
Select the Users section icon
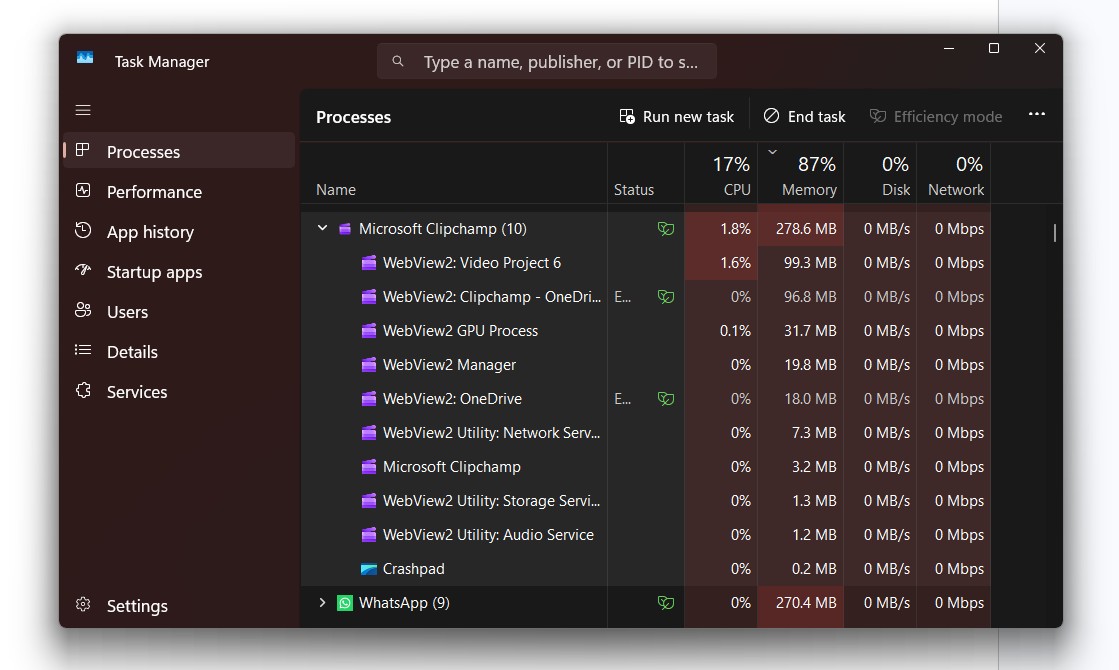pos(83,311)
